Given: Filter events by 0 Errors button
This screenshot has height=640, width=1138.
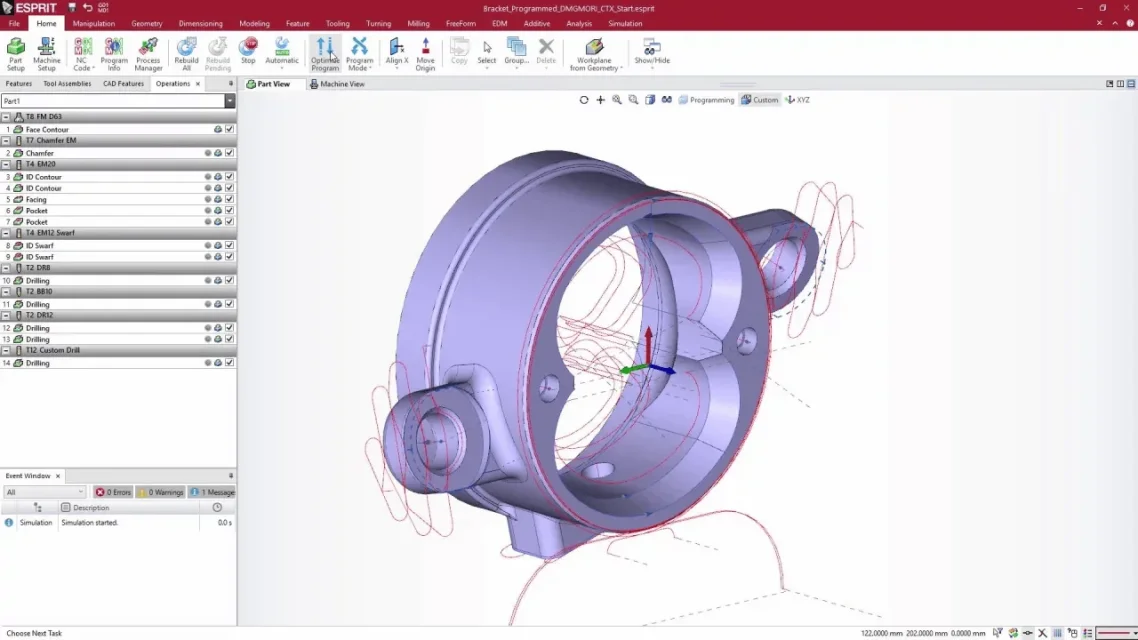Looking at the screenshot, I should 113,492.
